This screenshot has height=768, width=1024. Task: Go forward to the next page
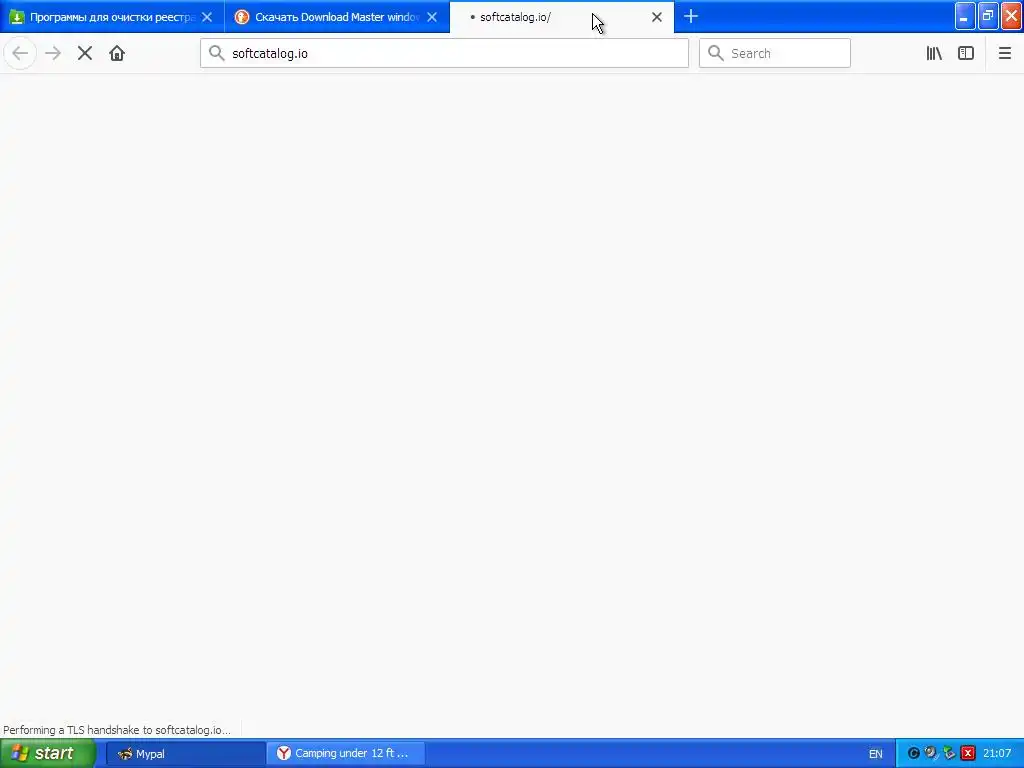53,54
